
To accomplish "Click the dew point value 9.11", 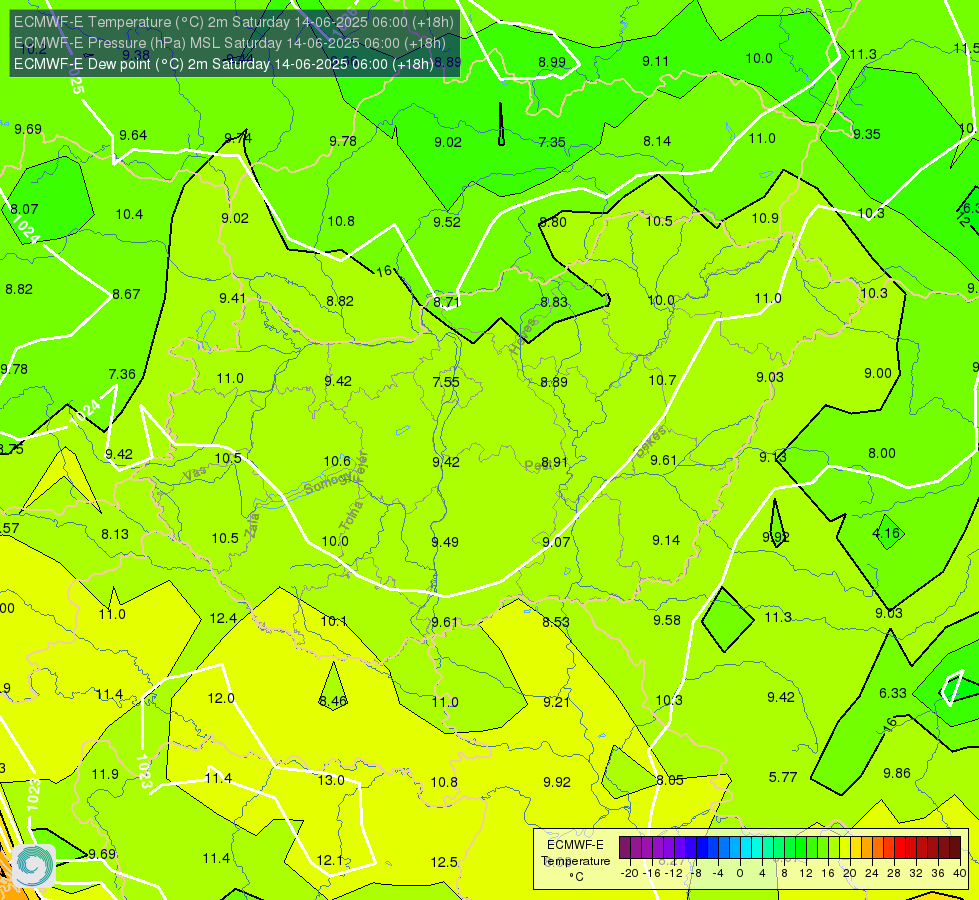I will [x=656, y=61].
